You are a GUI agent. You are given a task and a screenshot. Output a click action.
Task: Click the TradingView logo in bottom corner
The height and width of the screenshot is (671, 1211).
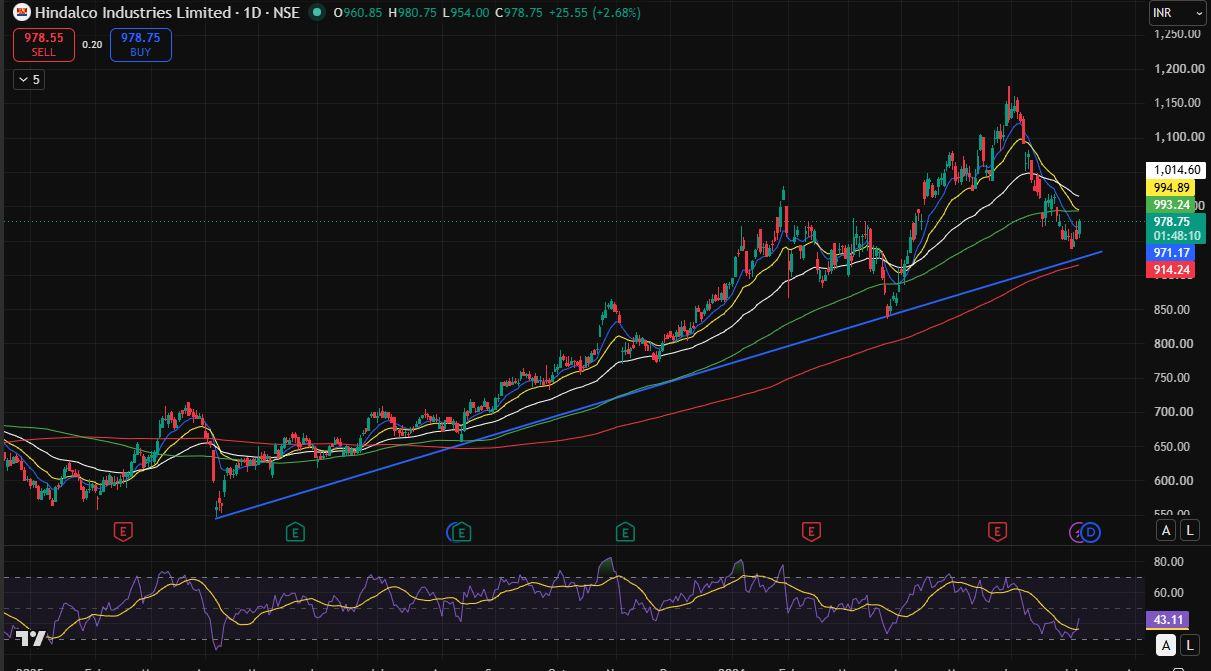coord(30,639)
